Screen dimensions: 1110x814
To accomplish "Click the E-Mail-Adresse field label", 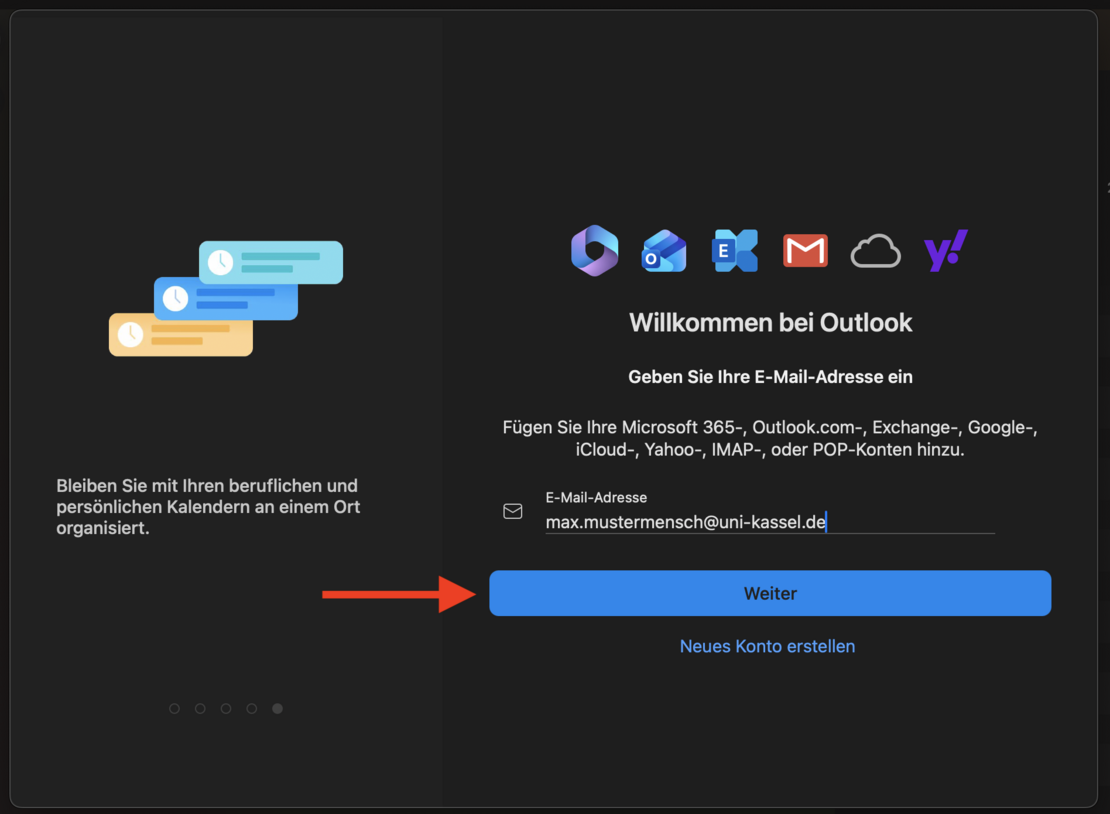I will click(596, 498).
